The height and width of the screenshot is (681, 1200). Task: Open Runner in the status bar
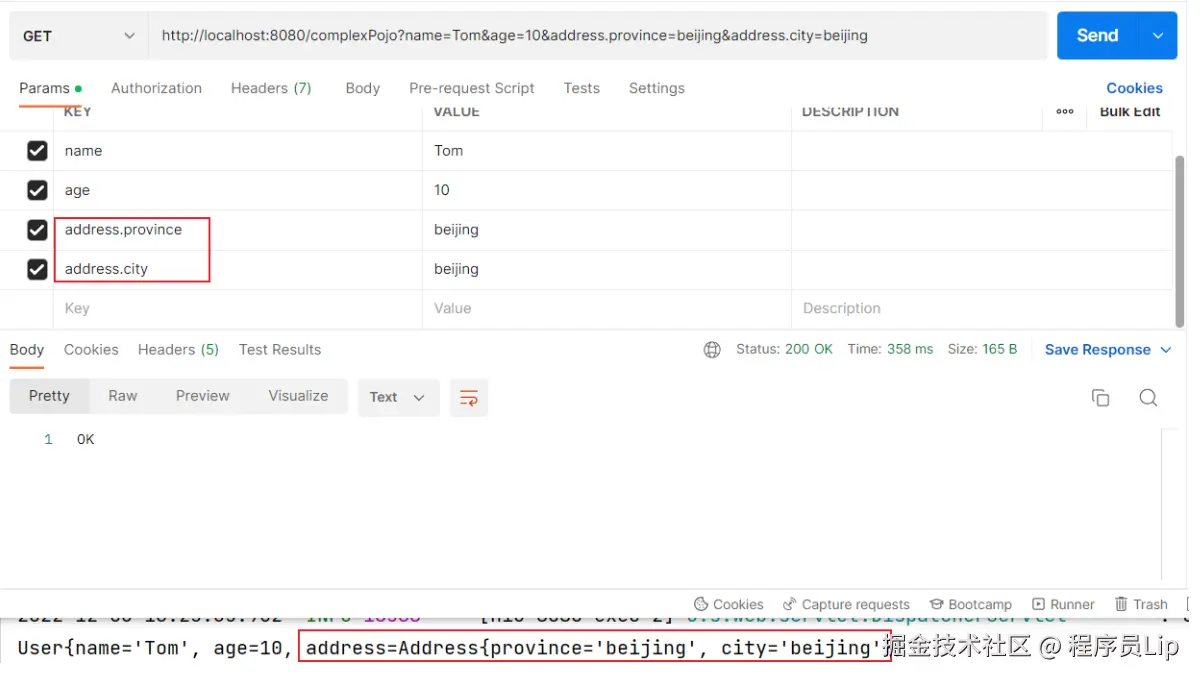click(x=1064, y=604)
